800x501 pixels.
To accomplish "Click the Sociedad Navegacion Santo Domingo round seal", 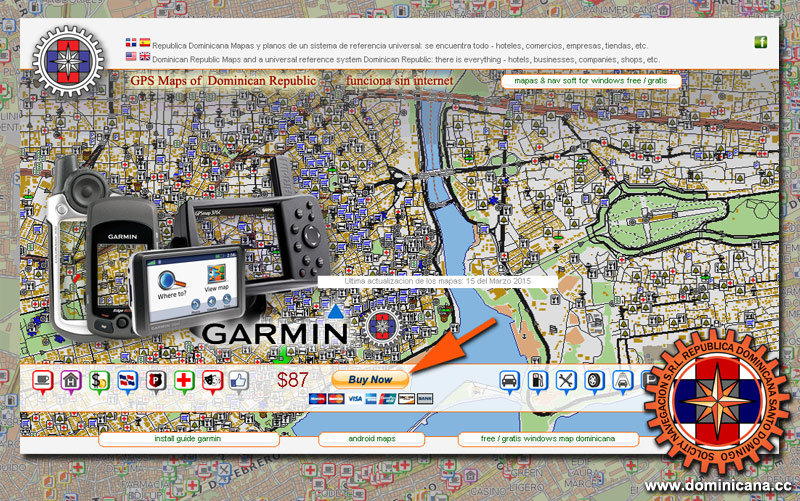I will tap(718, 402).
